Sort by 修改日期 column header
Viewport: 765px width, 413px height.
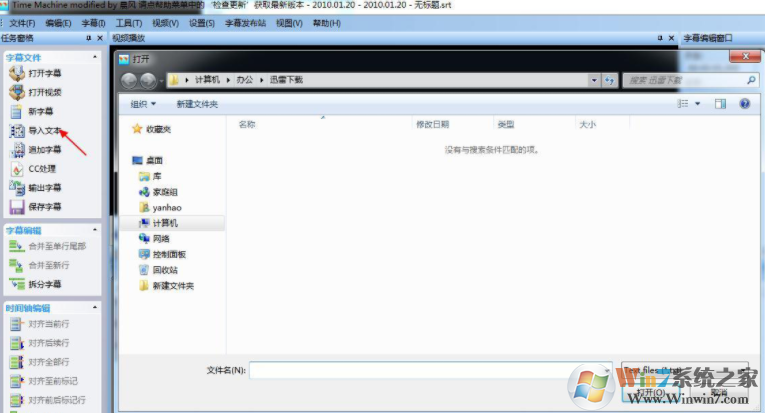432,124
